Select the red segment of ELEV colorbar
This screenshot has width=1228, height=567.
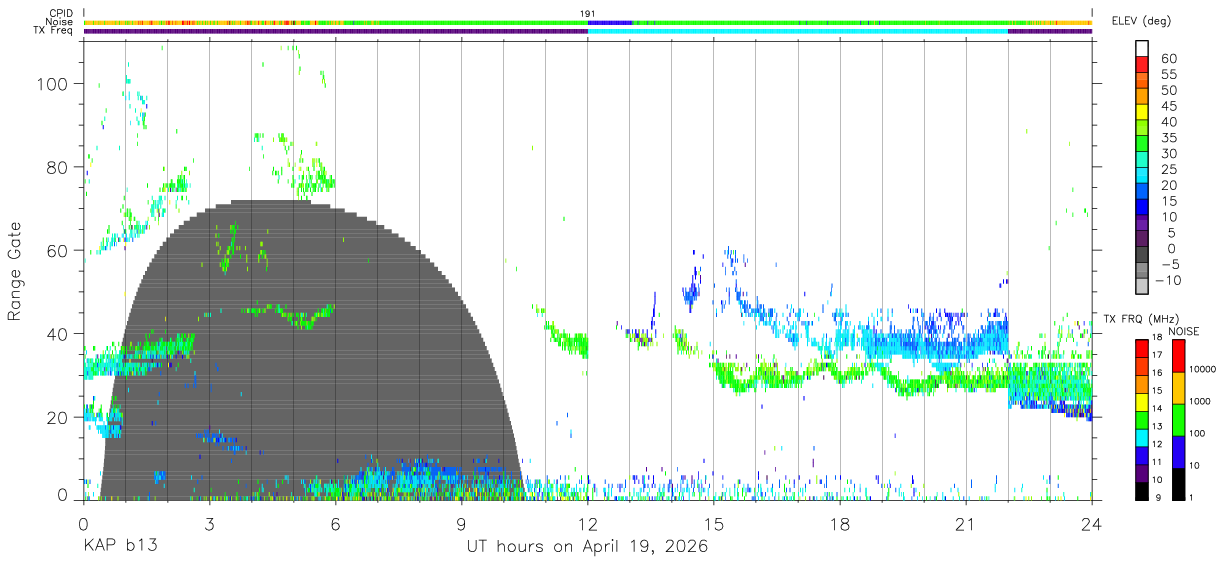1143,64
